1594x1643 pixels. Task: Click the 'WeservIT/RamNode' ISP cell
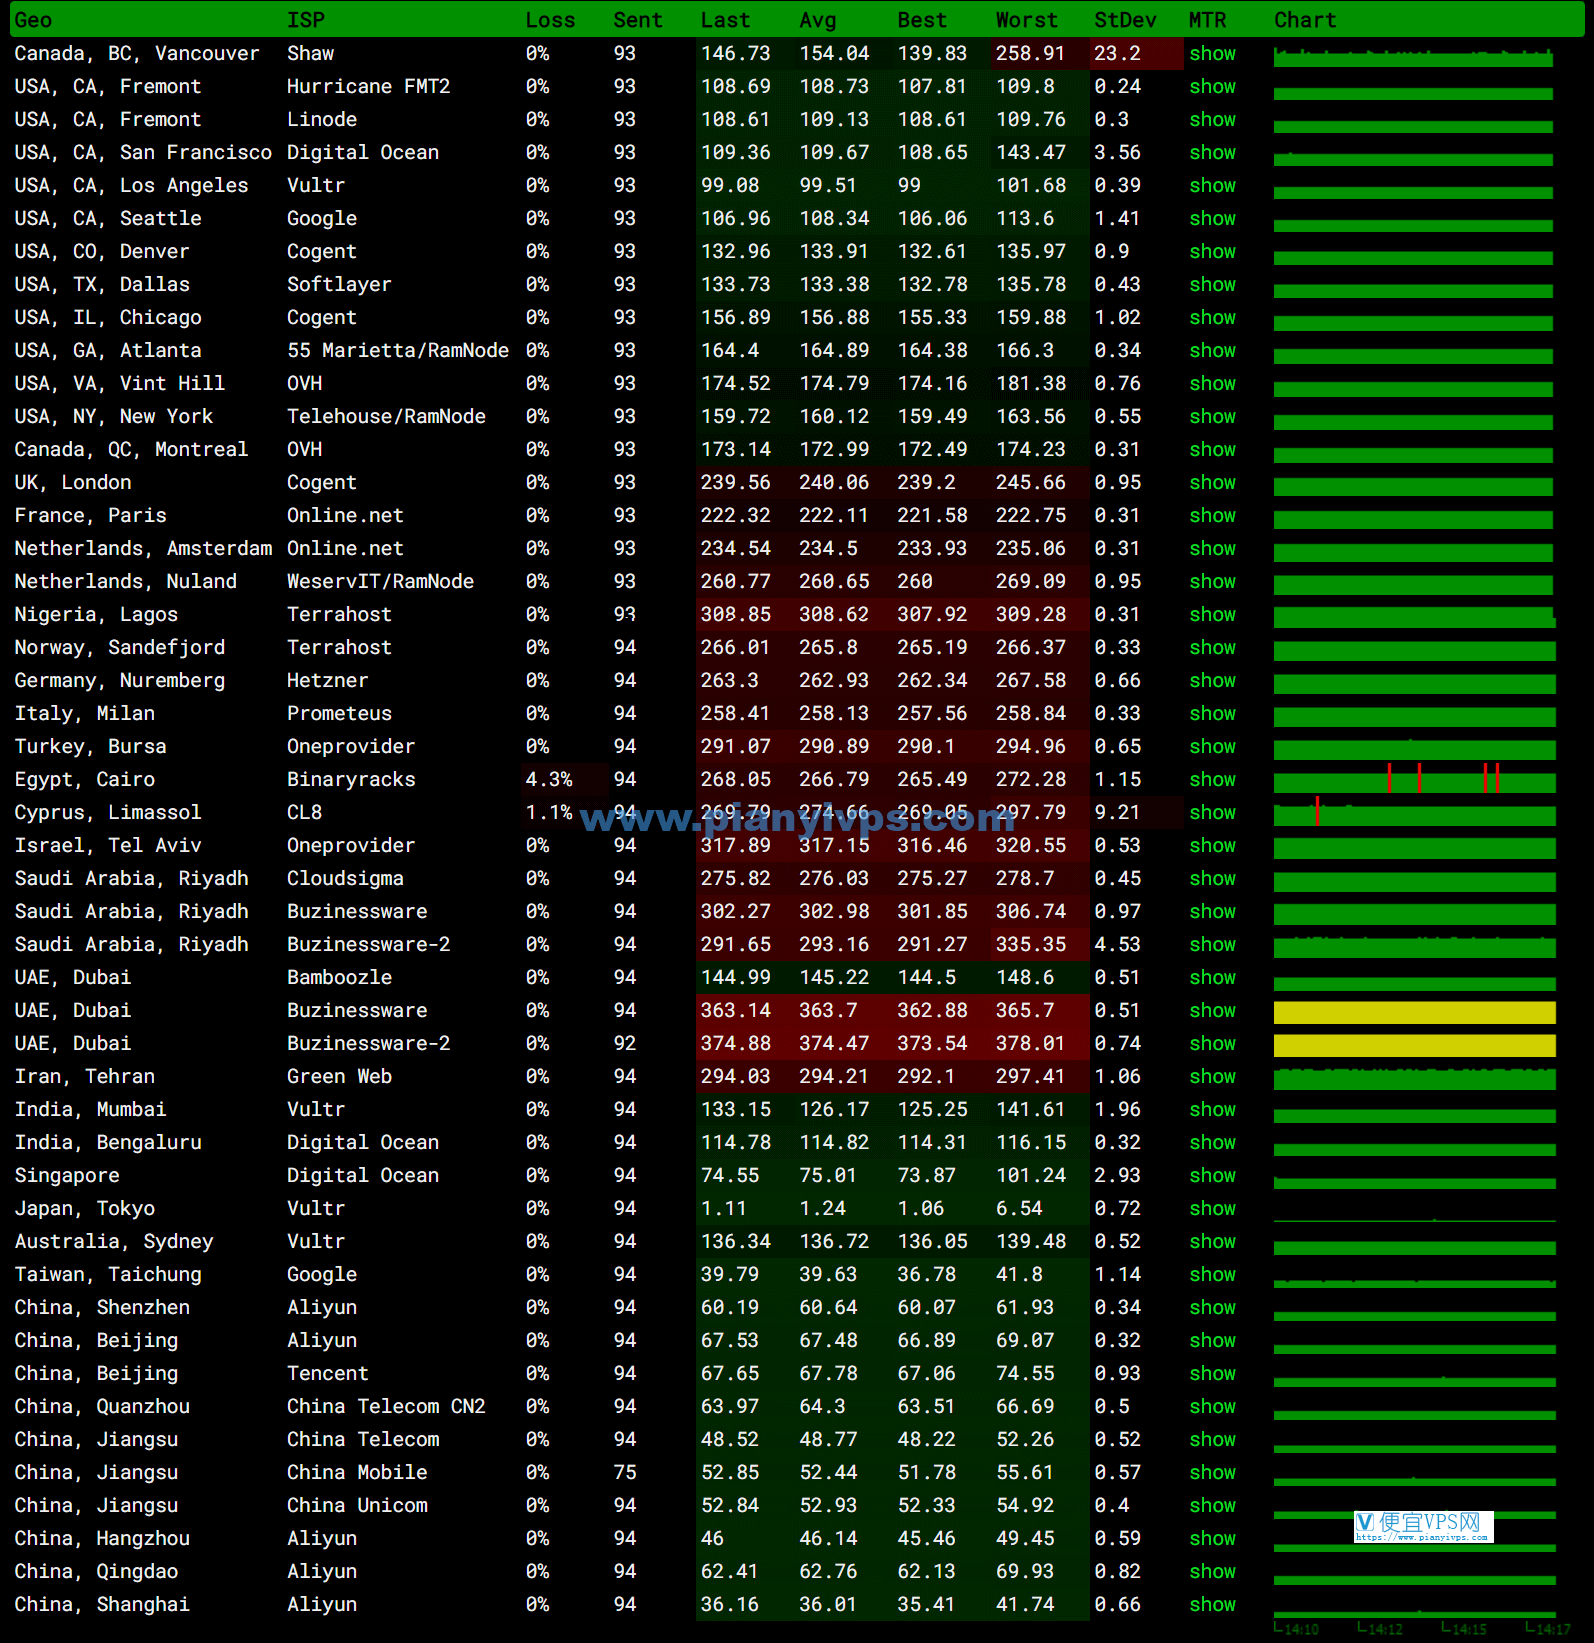(380, 582)
